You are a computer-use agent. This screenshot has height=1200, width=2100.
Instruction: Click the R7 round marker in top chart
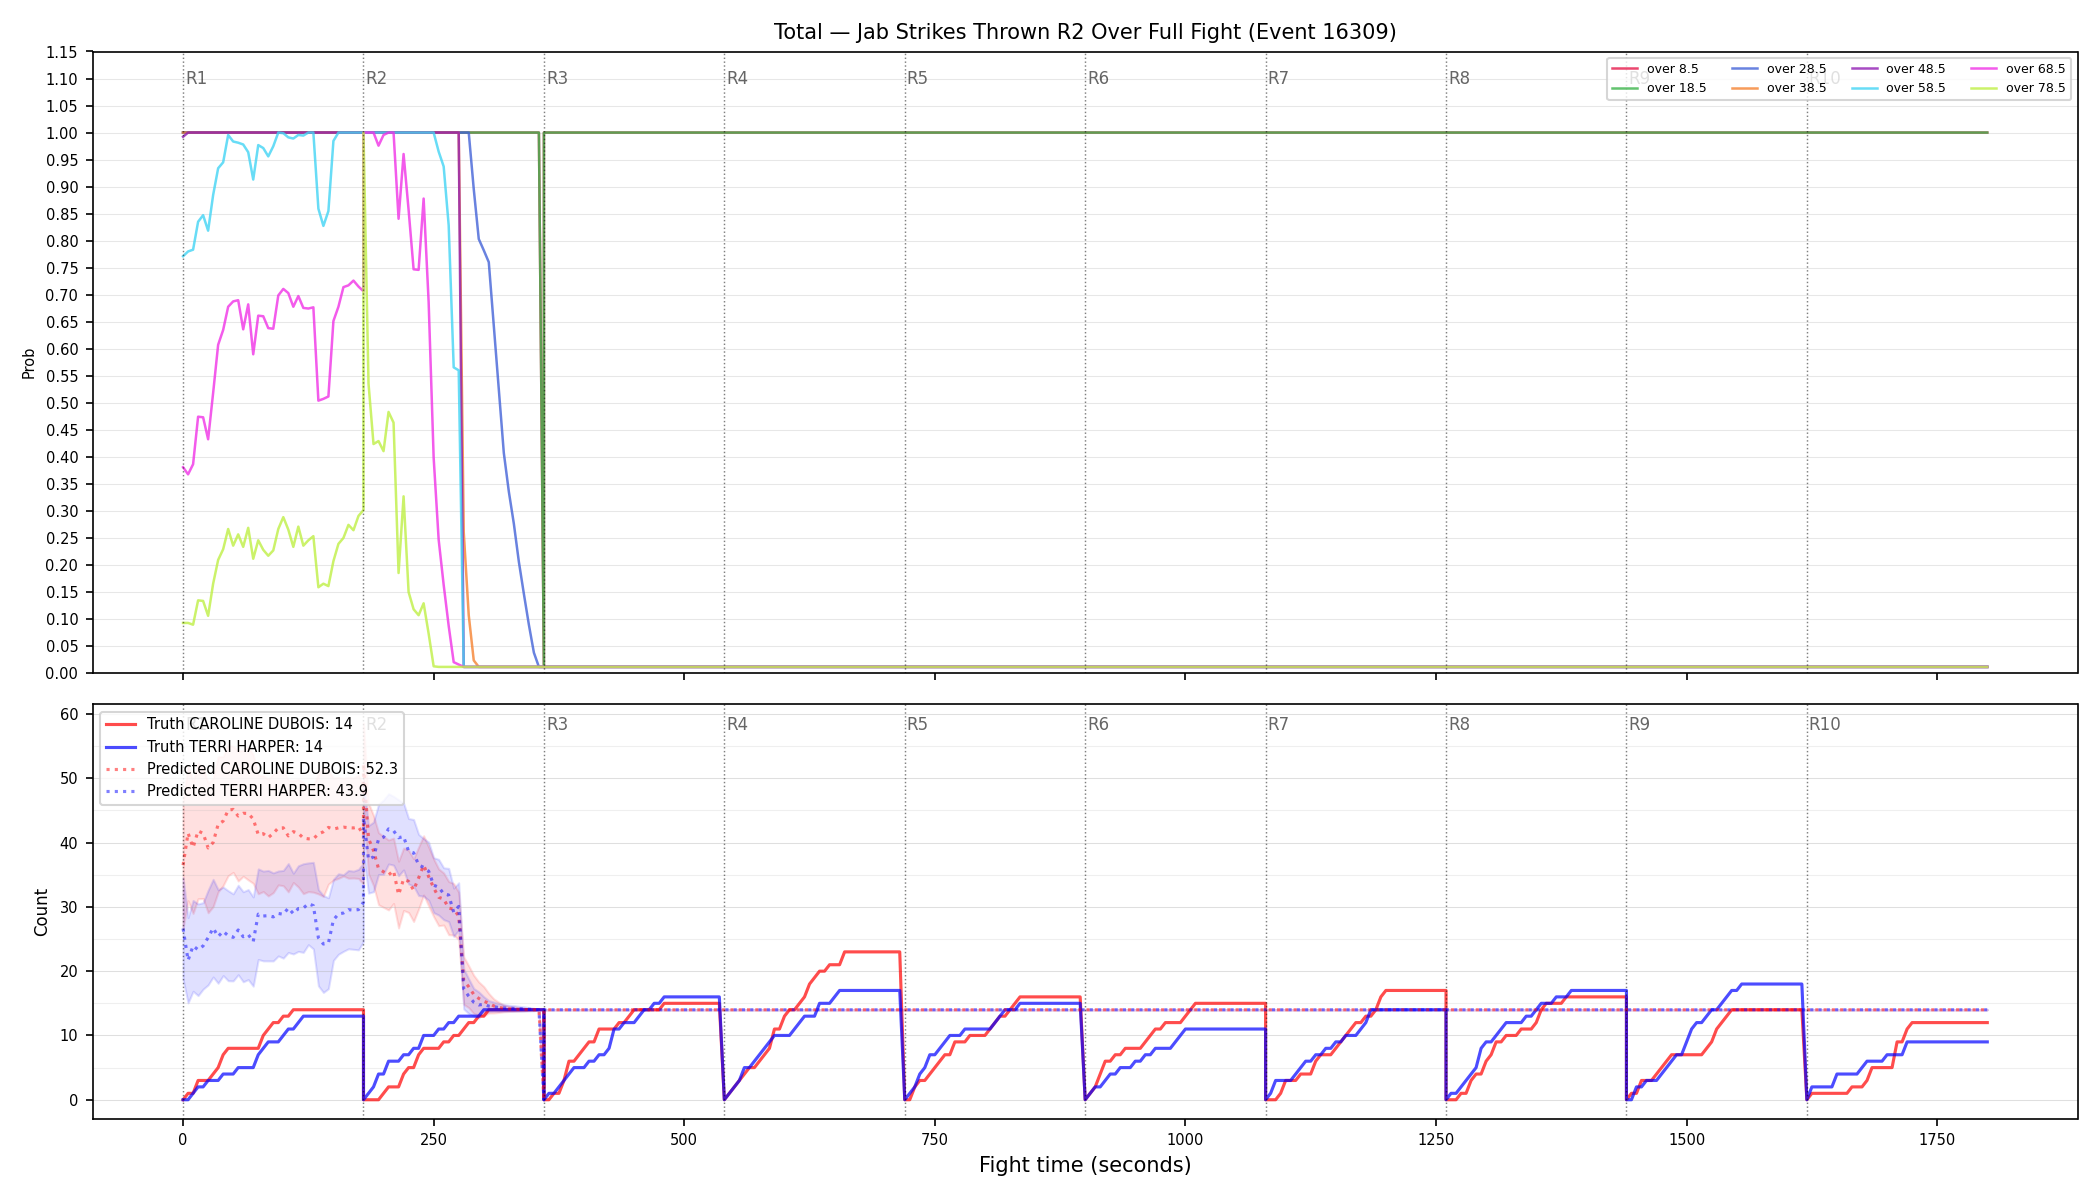[x=1278, y=78]
